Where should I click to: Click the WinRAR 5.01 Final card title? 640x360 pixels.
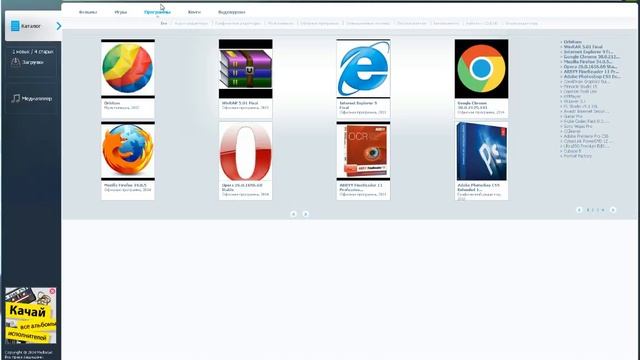point(240,103)
